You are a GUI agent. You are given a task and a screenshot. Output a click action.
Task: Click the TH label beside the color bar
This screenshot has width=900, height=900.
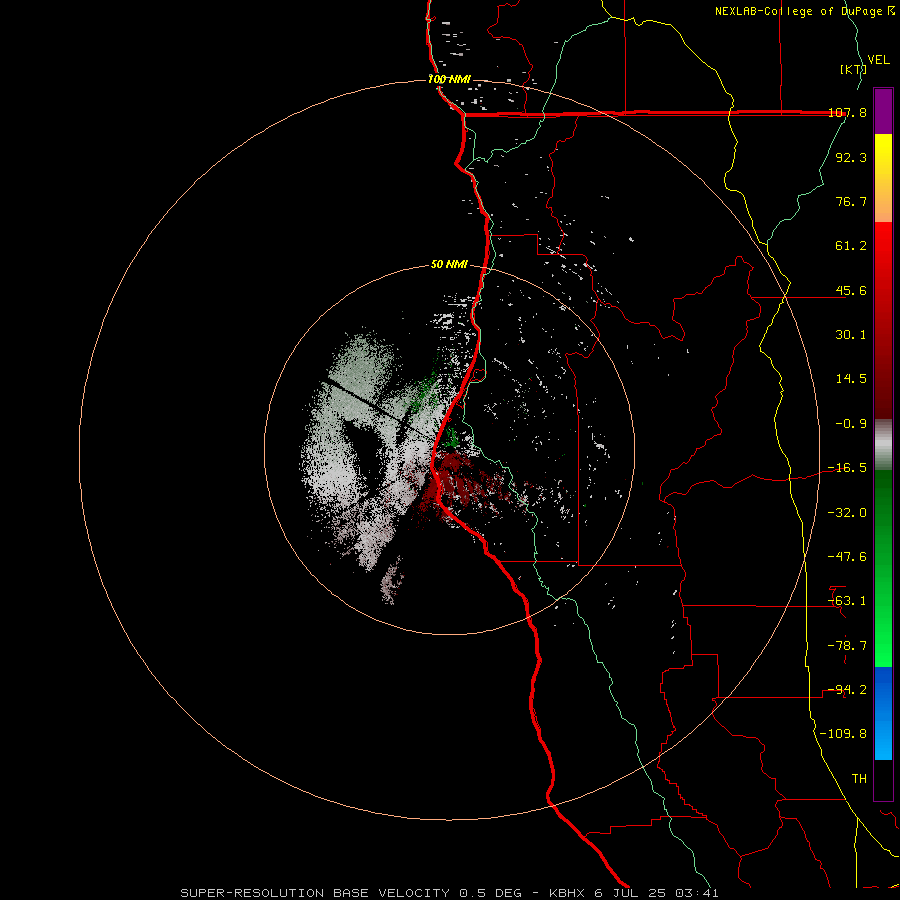click(x=859, y=779)
